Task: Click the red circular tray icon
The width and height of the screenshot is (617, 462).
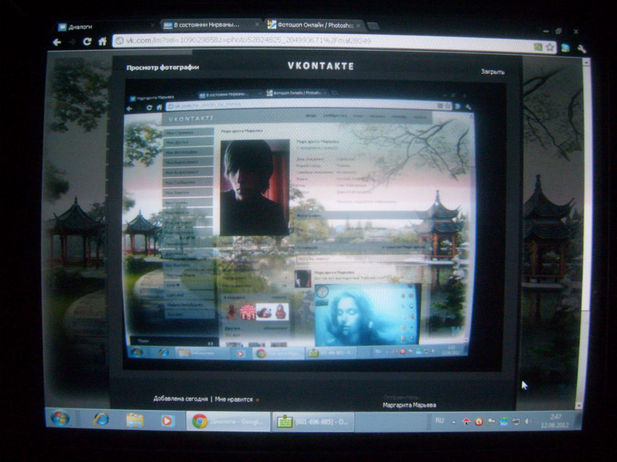Action: point(479,422)
